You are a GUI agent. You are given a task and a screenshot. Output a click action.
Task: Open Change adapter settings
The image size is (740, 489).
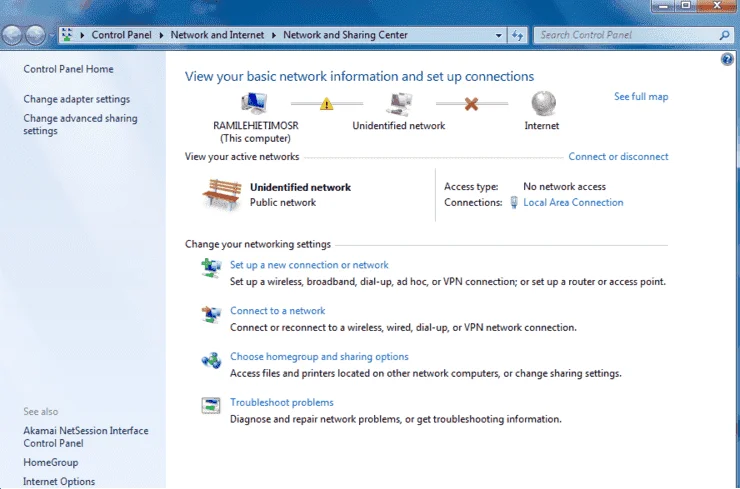click(76, 99)
